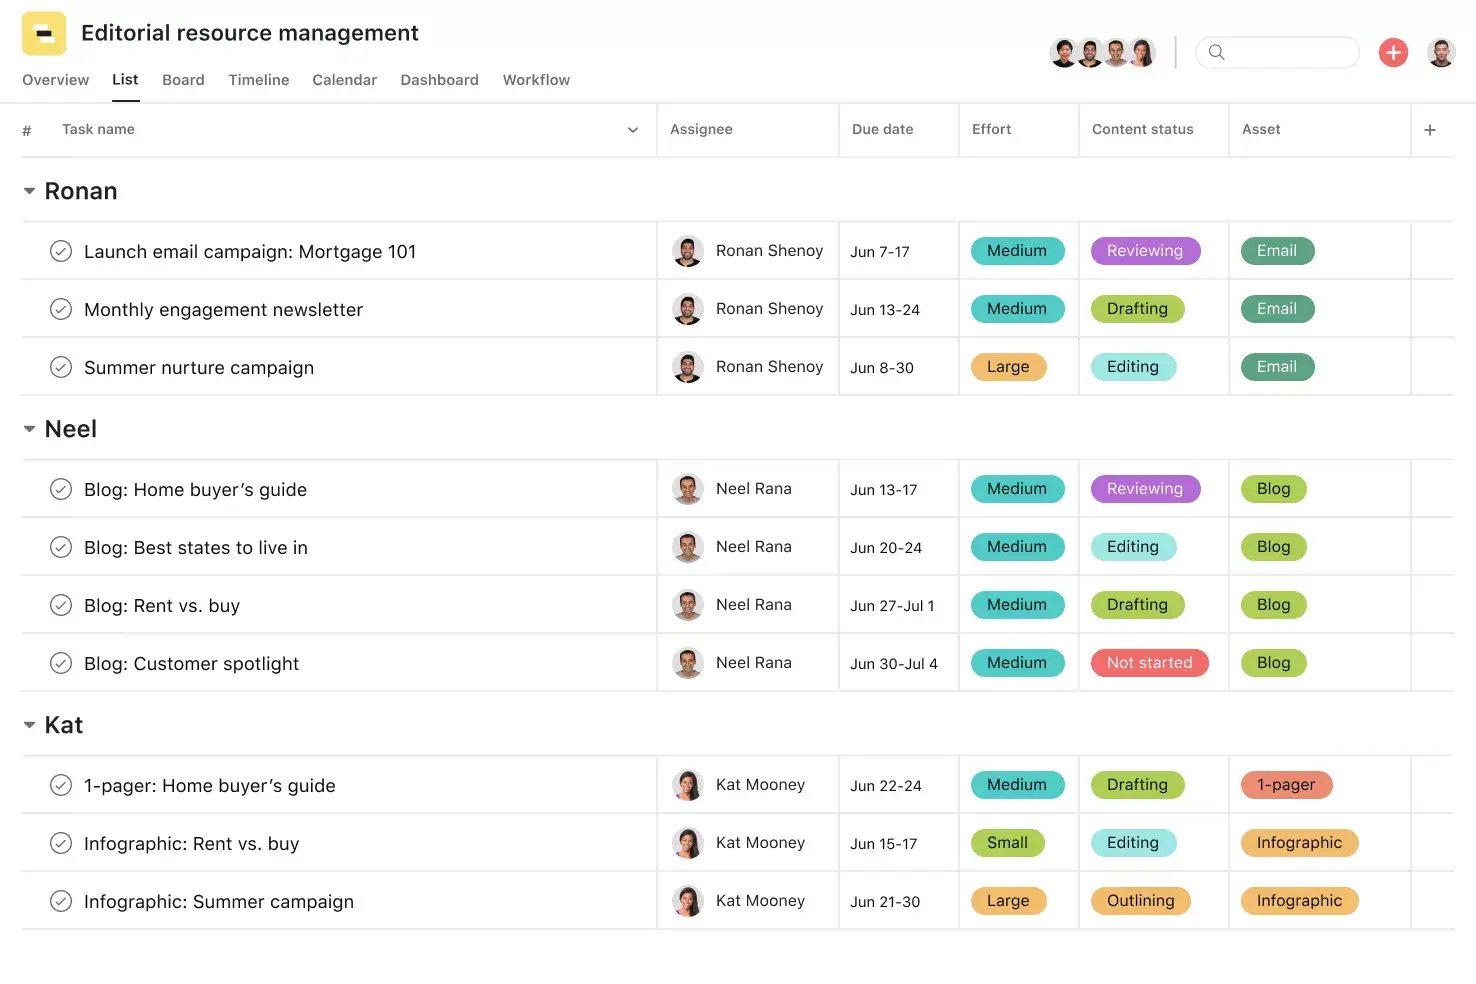Collapse the Kat group

point(29,725)
